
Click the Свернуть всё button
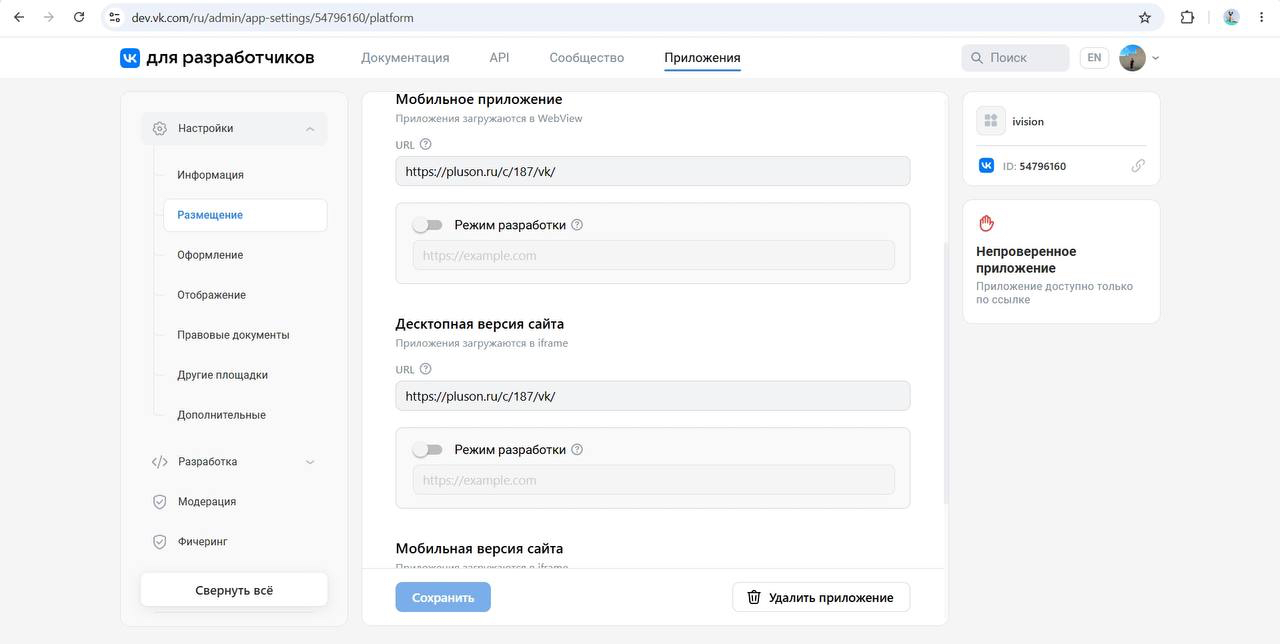point(234,590)
